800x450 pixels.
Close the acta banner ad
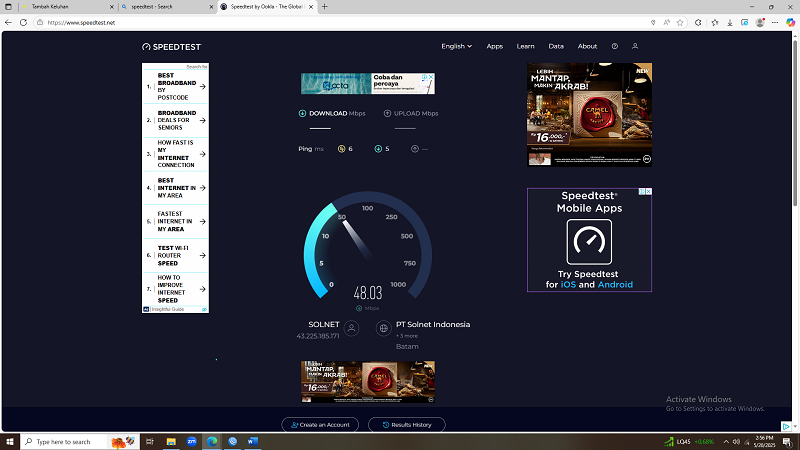click(431, 77)
